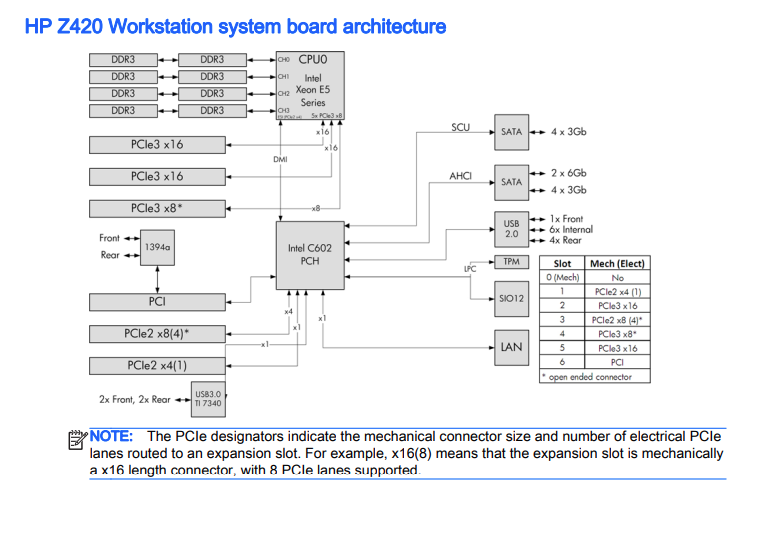761x542 pixels.
Task: Click the 'No' table cell
Action: coord(617,278)
